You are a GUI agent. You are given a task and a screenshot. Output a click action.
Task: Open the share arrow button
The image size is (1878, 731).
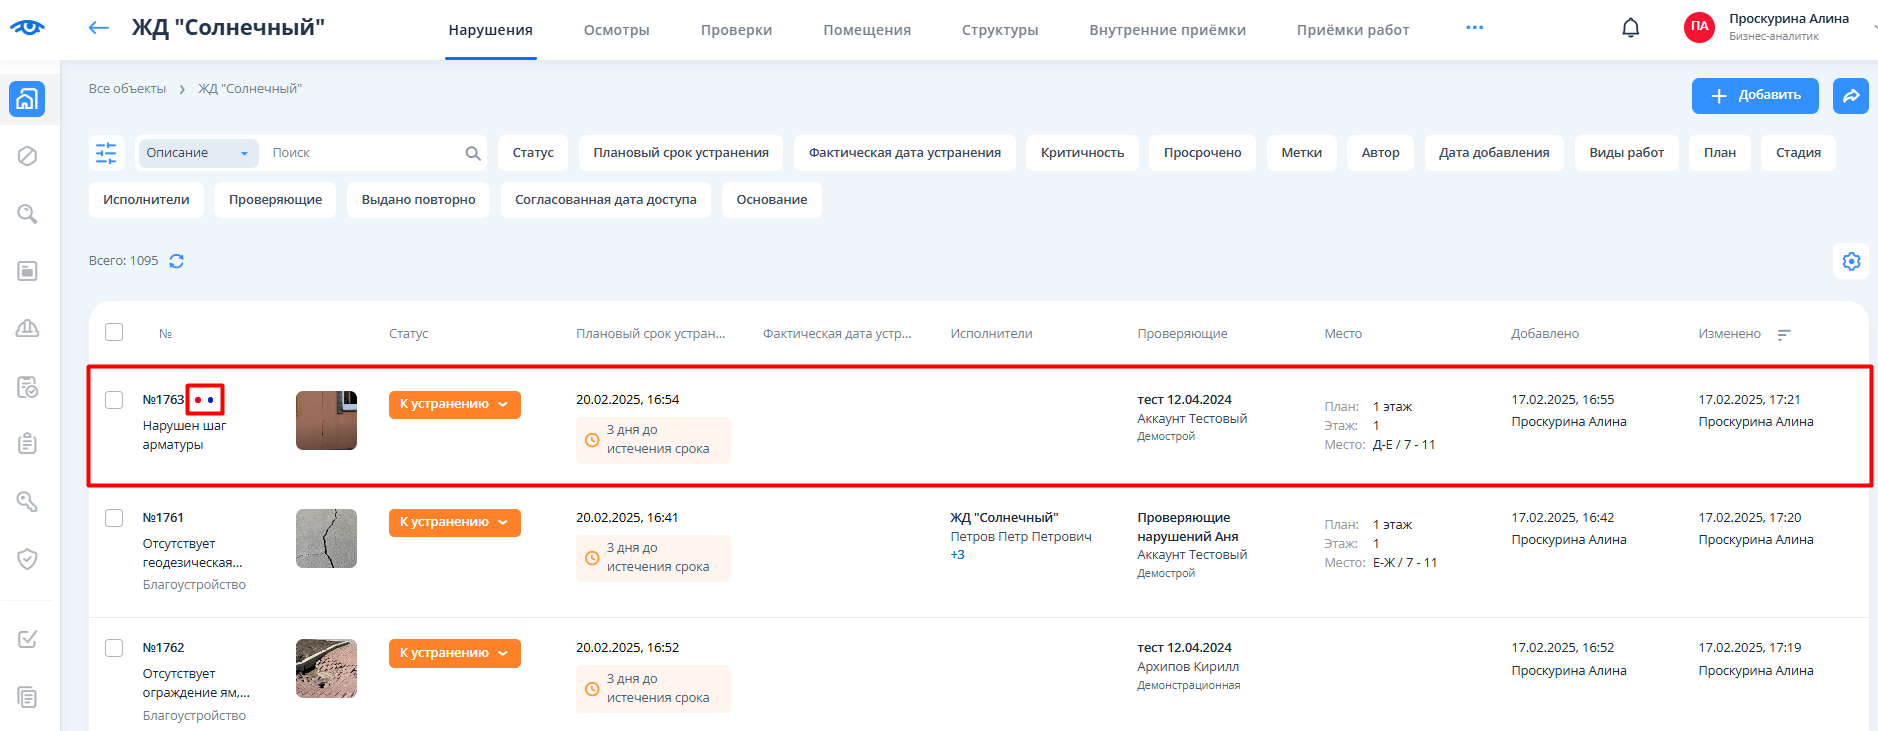pos(1850,96)
